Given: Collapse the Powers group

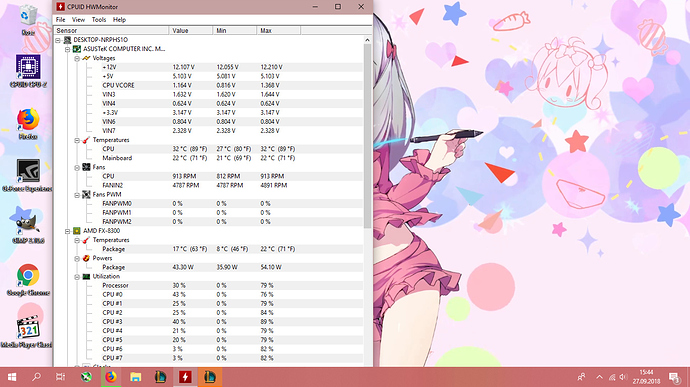Looking at the screenshot, I should [x=77, y=259].
